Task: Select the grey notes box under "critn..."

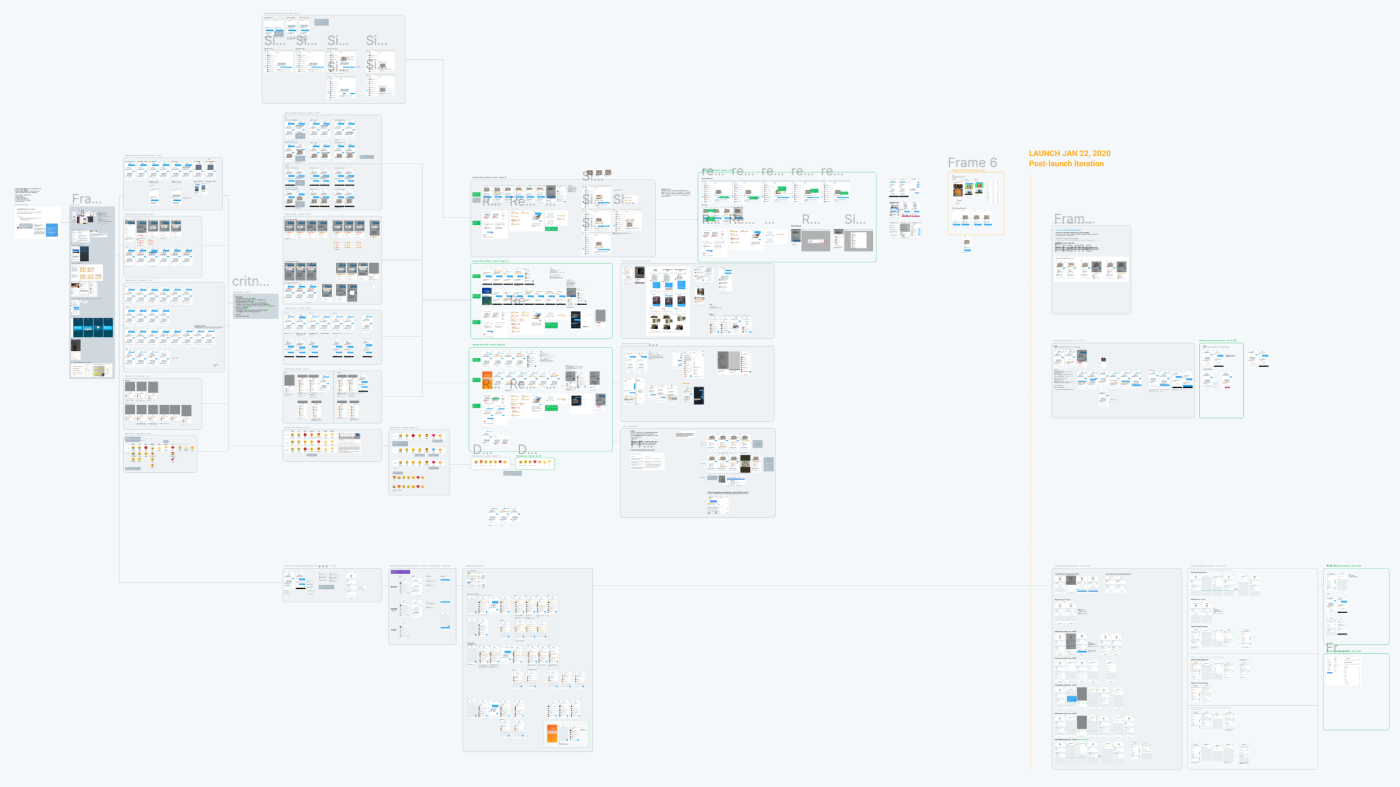Action: pos(256,305)
